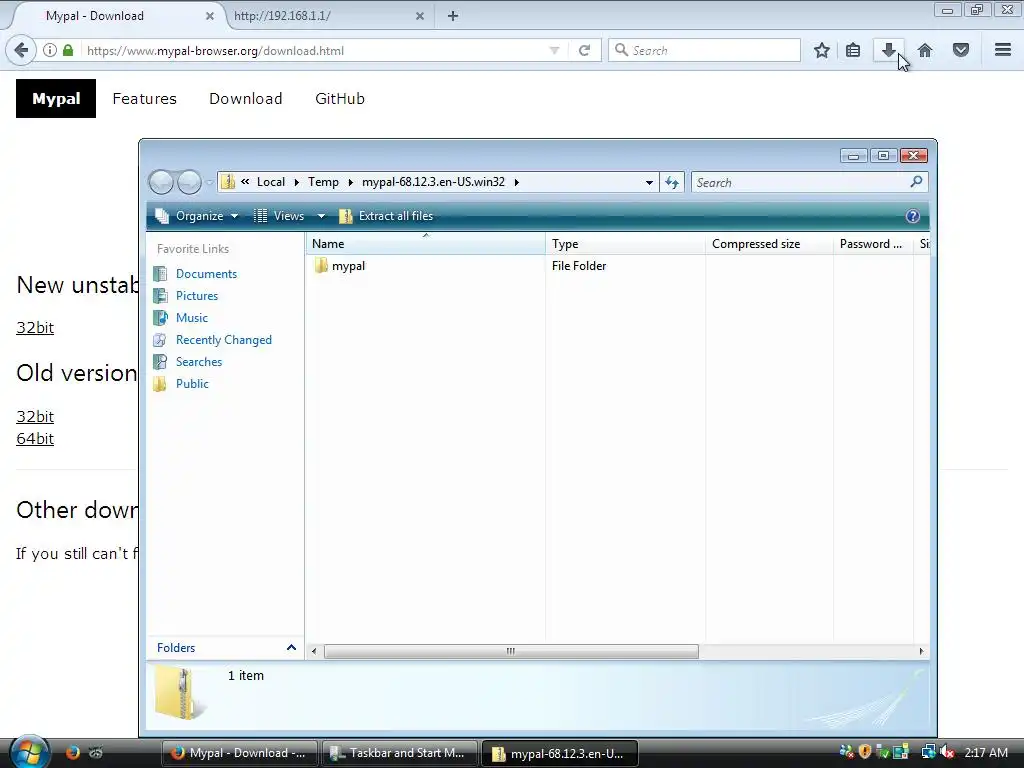1024x768 pixels.
Task: Click the security shield tray icon
Action: point(865,752)
